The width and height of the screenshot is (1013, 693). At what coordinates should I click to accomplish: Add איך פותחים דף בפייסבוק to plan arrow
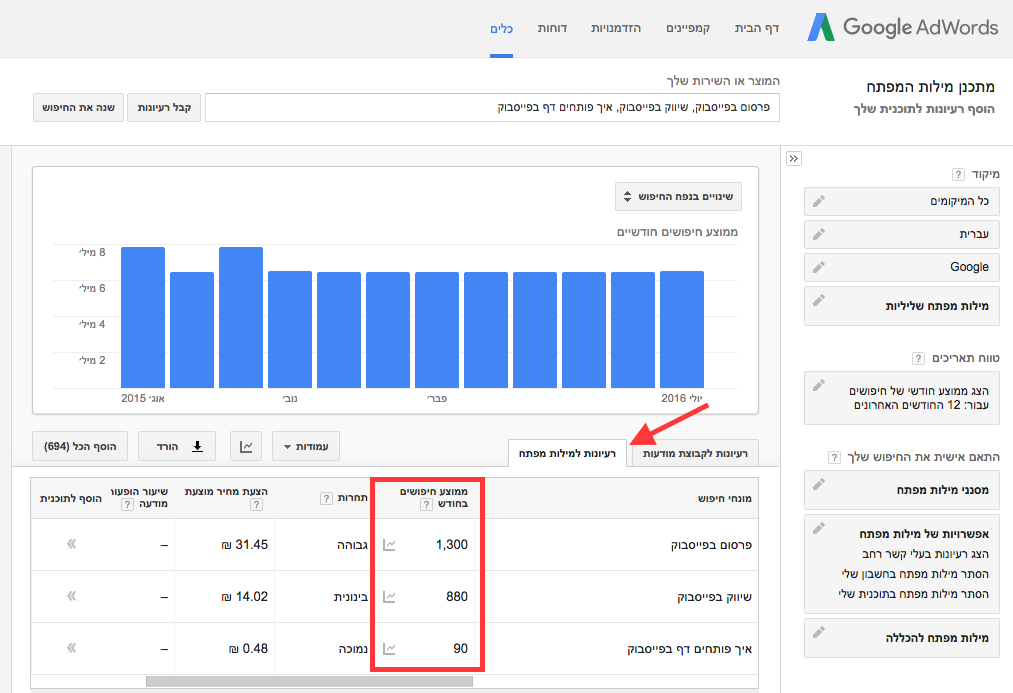point(72,647)
